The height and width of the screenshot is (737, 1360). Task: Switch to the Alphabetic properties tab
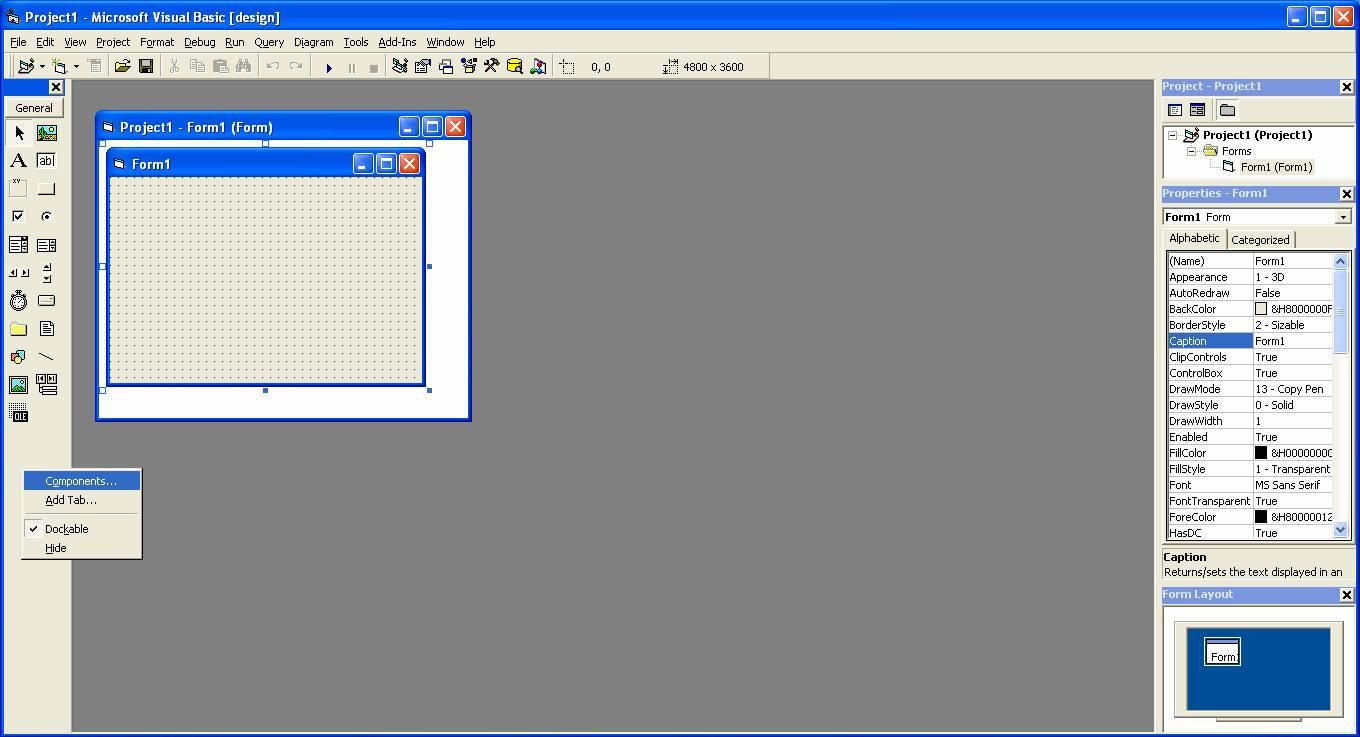tap(1194, 238)
